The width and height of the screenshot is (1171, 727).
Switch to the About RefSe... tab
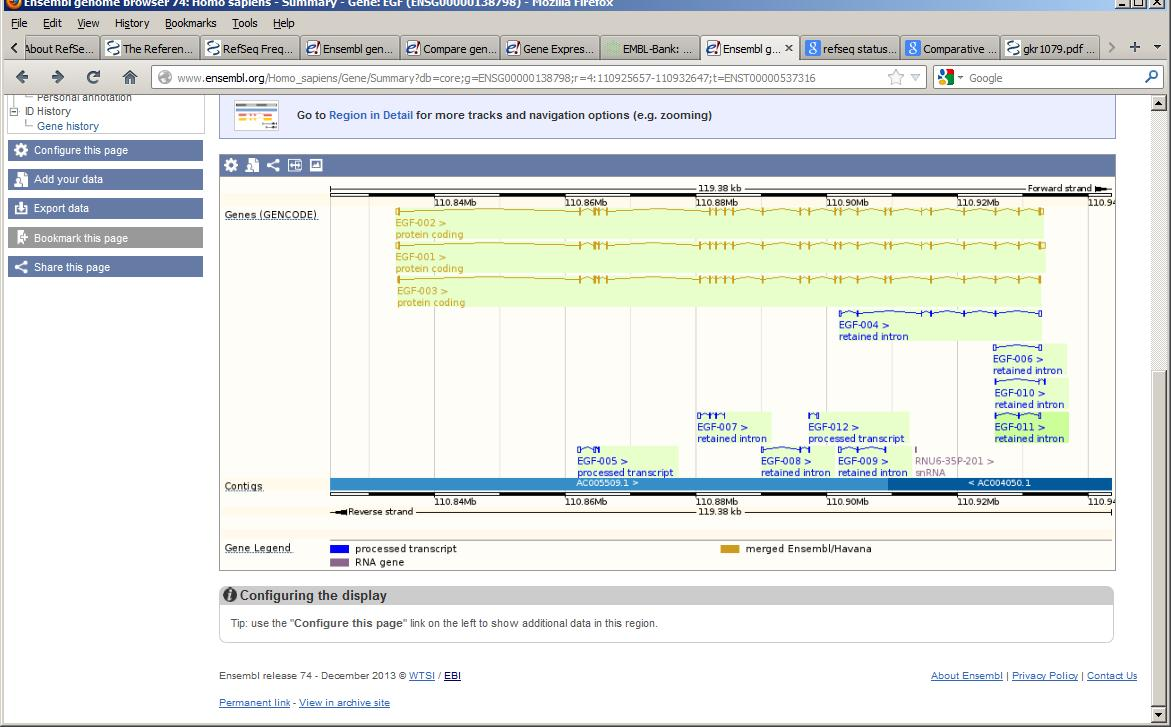(62, 48)
